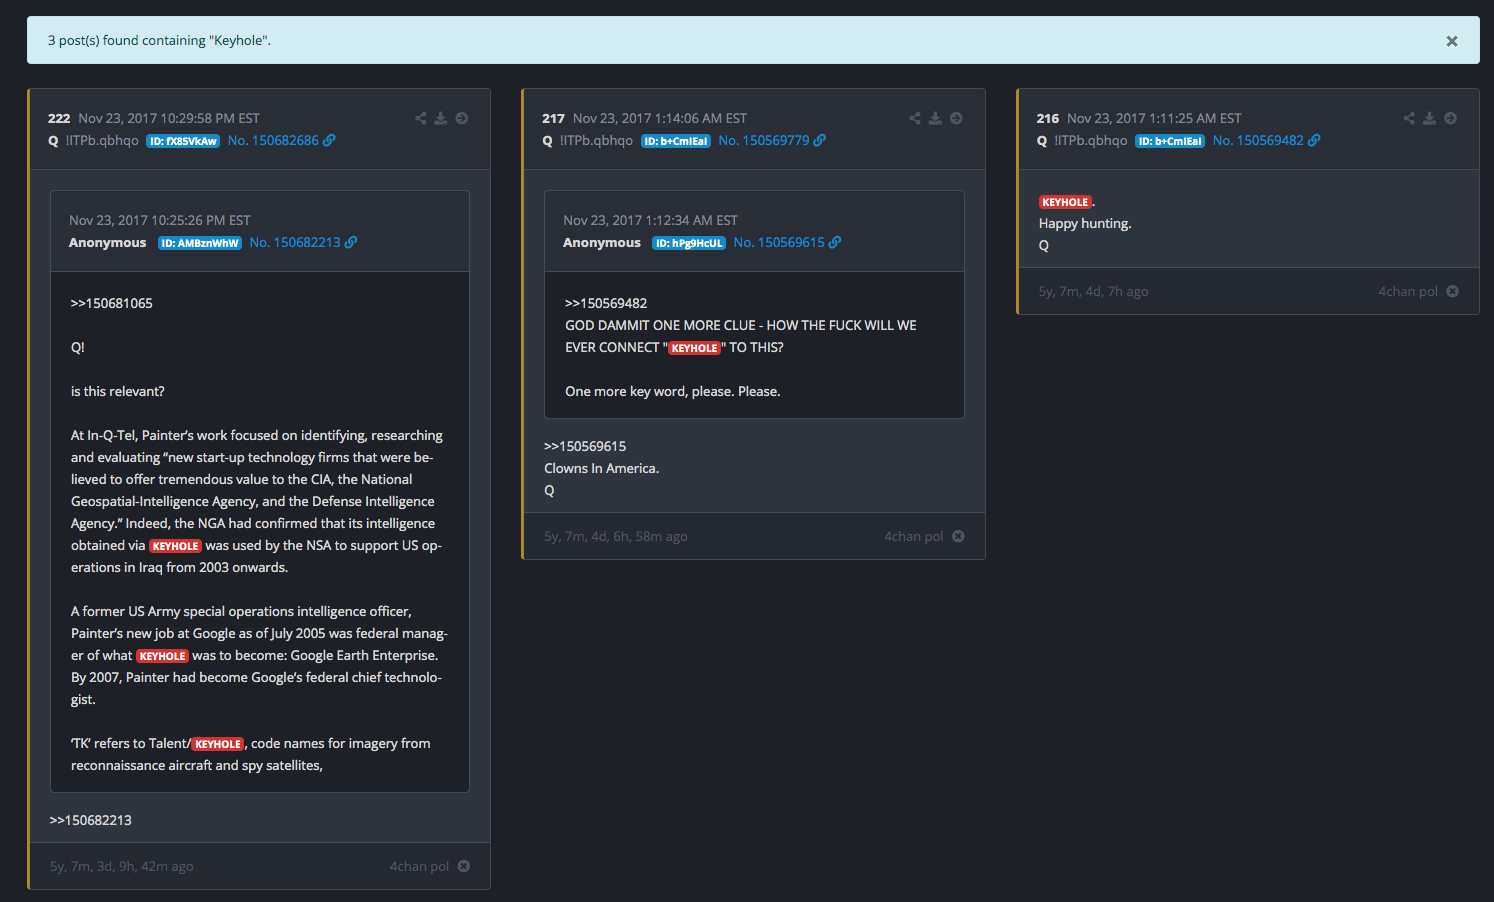Click chain-link icon next to No. 150569779

click(820, 141)
